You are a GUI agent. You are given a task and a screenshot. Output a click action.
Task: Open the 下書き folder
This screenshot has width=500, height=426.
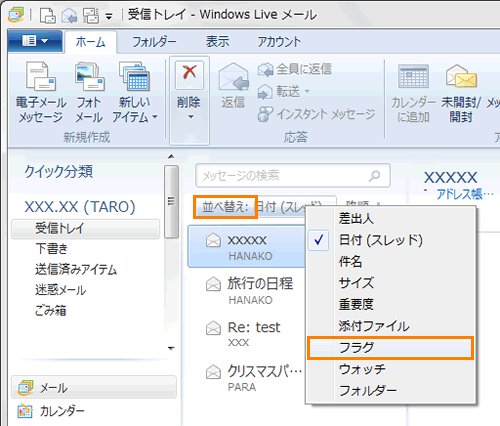click(x=52, y=249)
